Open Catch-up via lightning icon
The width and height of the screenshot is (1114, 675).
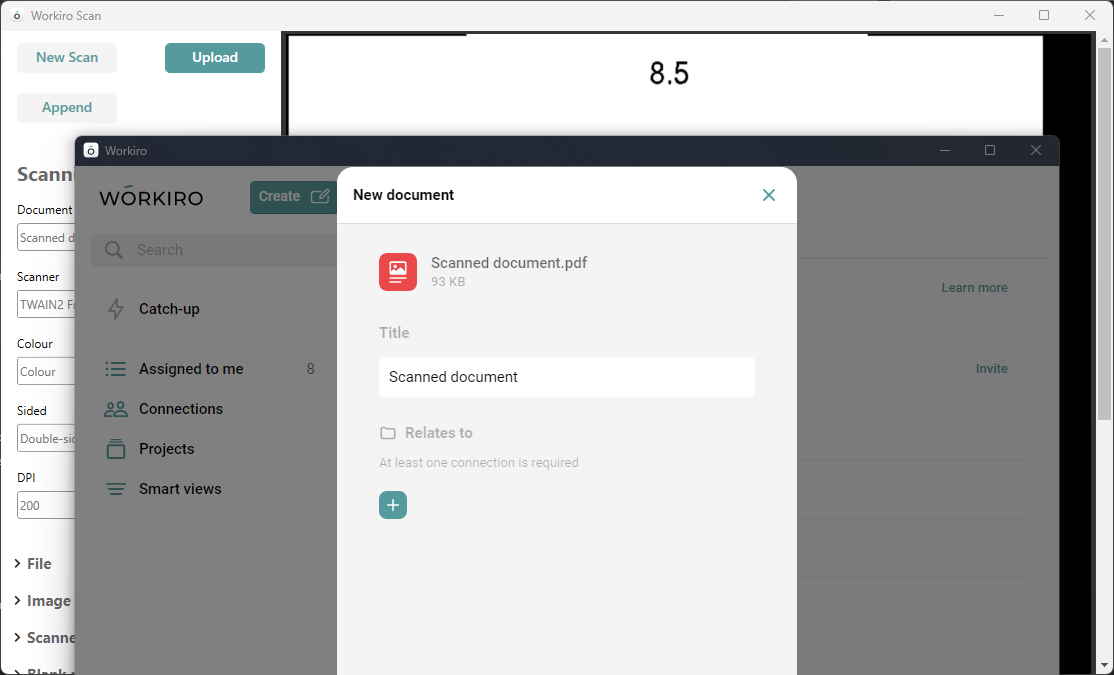pos(116,309)
